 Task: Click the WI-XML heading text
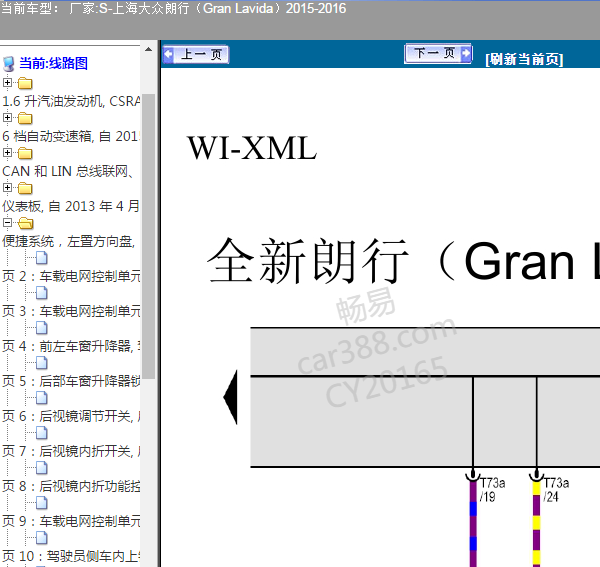252,148
